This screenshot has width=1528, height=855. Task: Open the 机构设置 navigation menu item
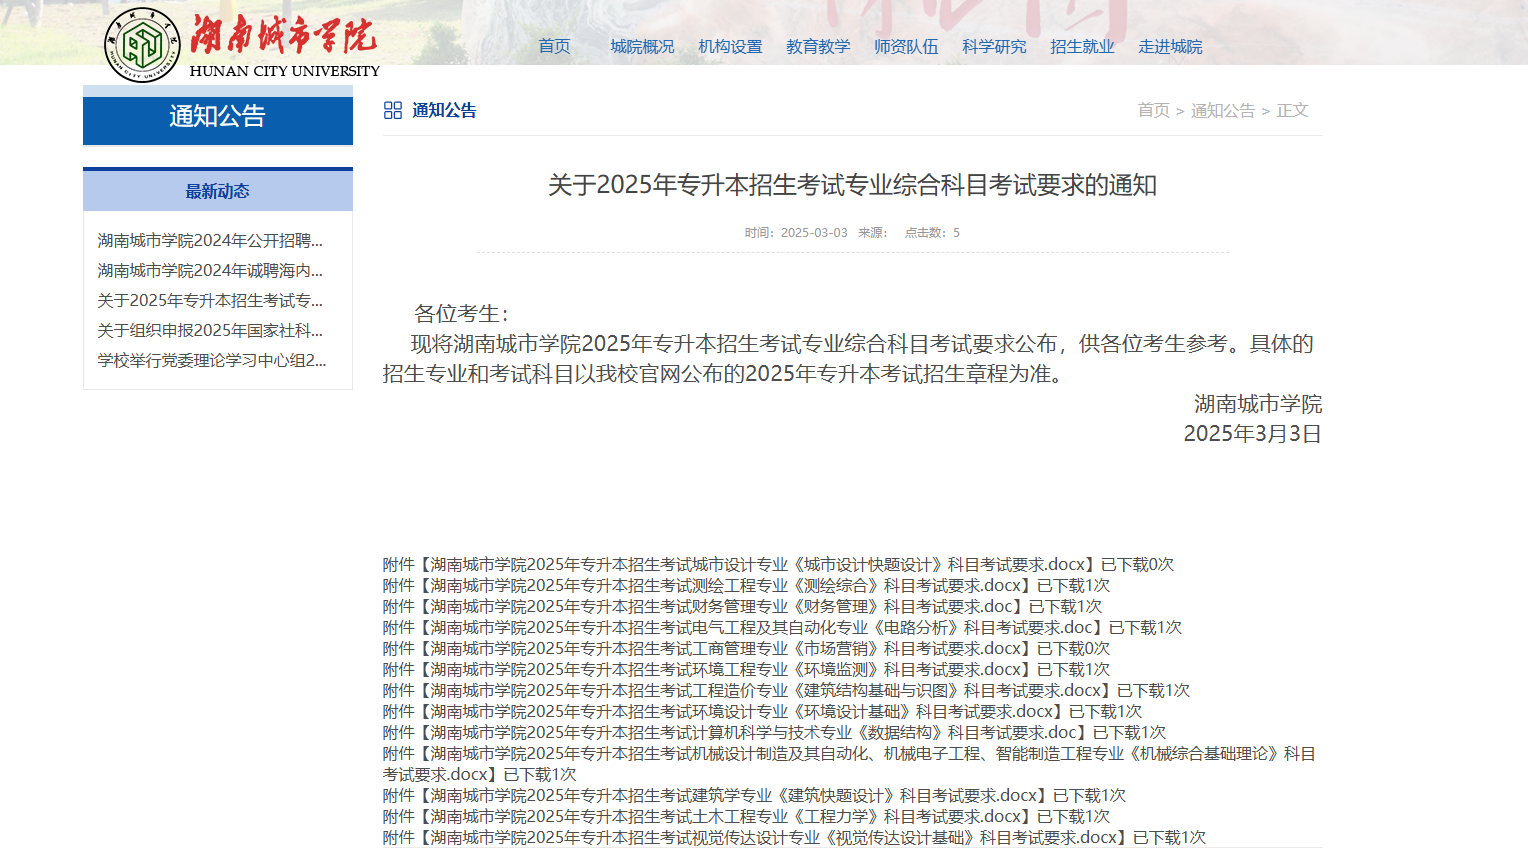pos(730,46)
